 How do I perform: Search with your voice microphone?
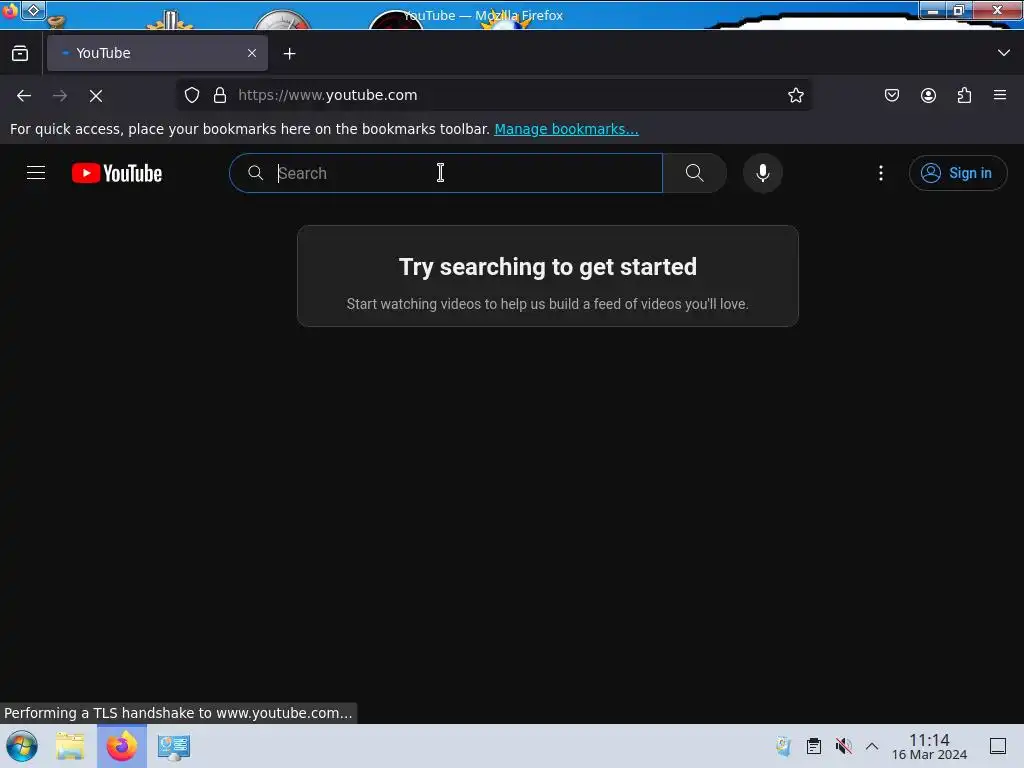pyautogui.click(x=762, y=173)
